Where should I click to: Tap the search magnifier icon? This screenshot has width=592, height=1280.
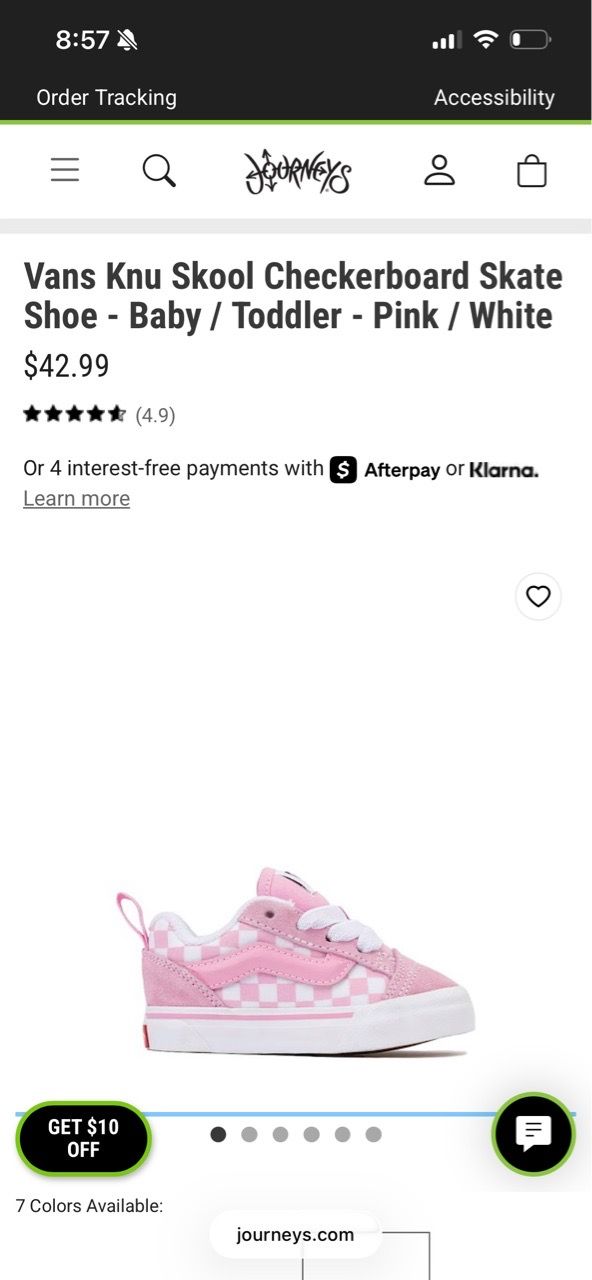click(x=159, y=171)
